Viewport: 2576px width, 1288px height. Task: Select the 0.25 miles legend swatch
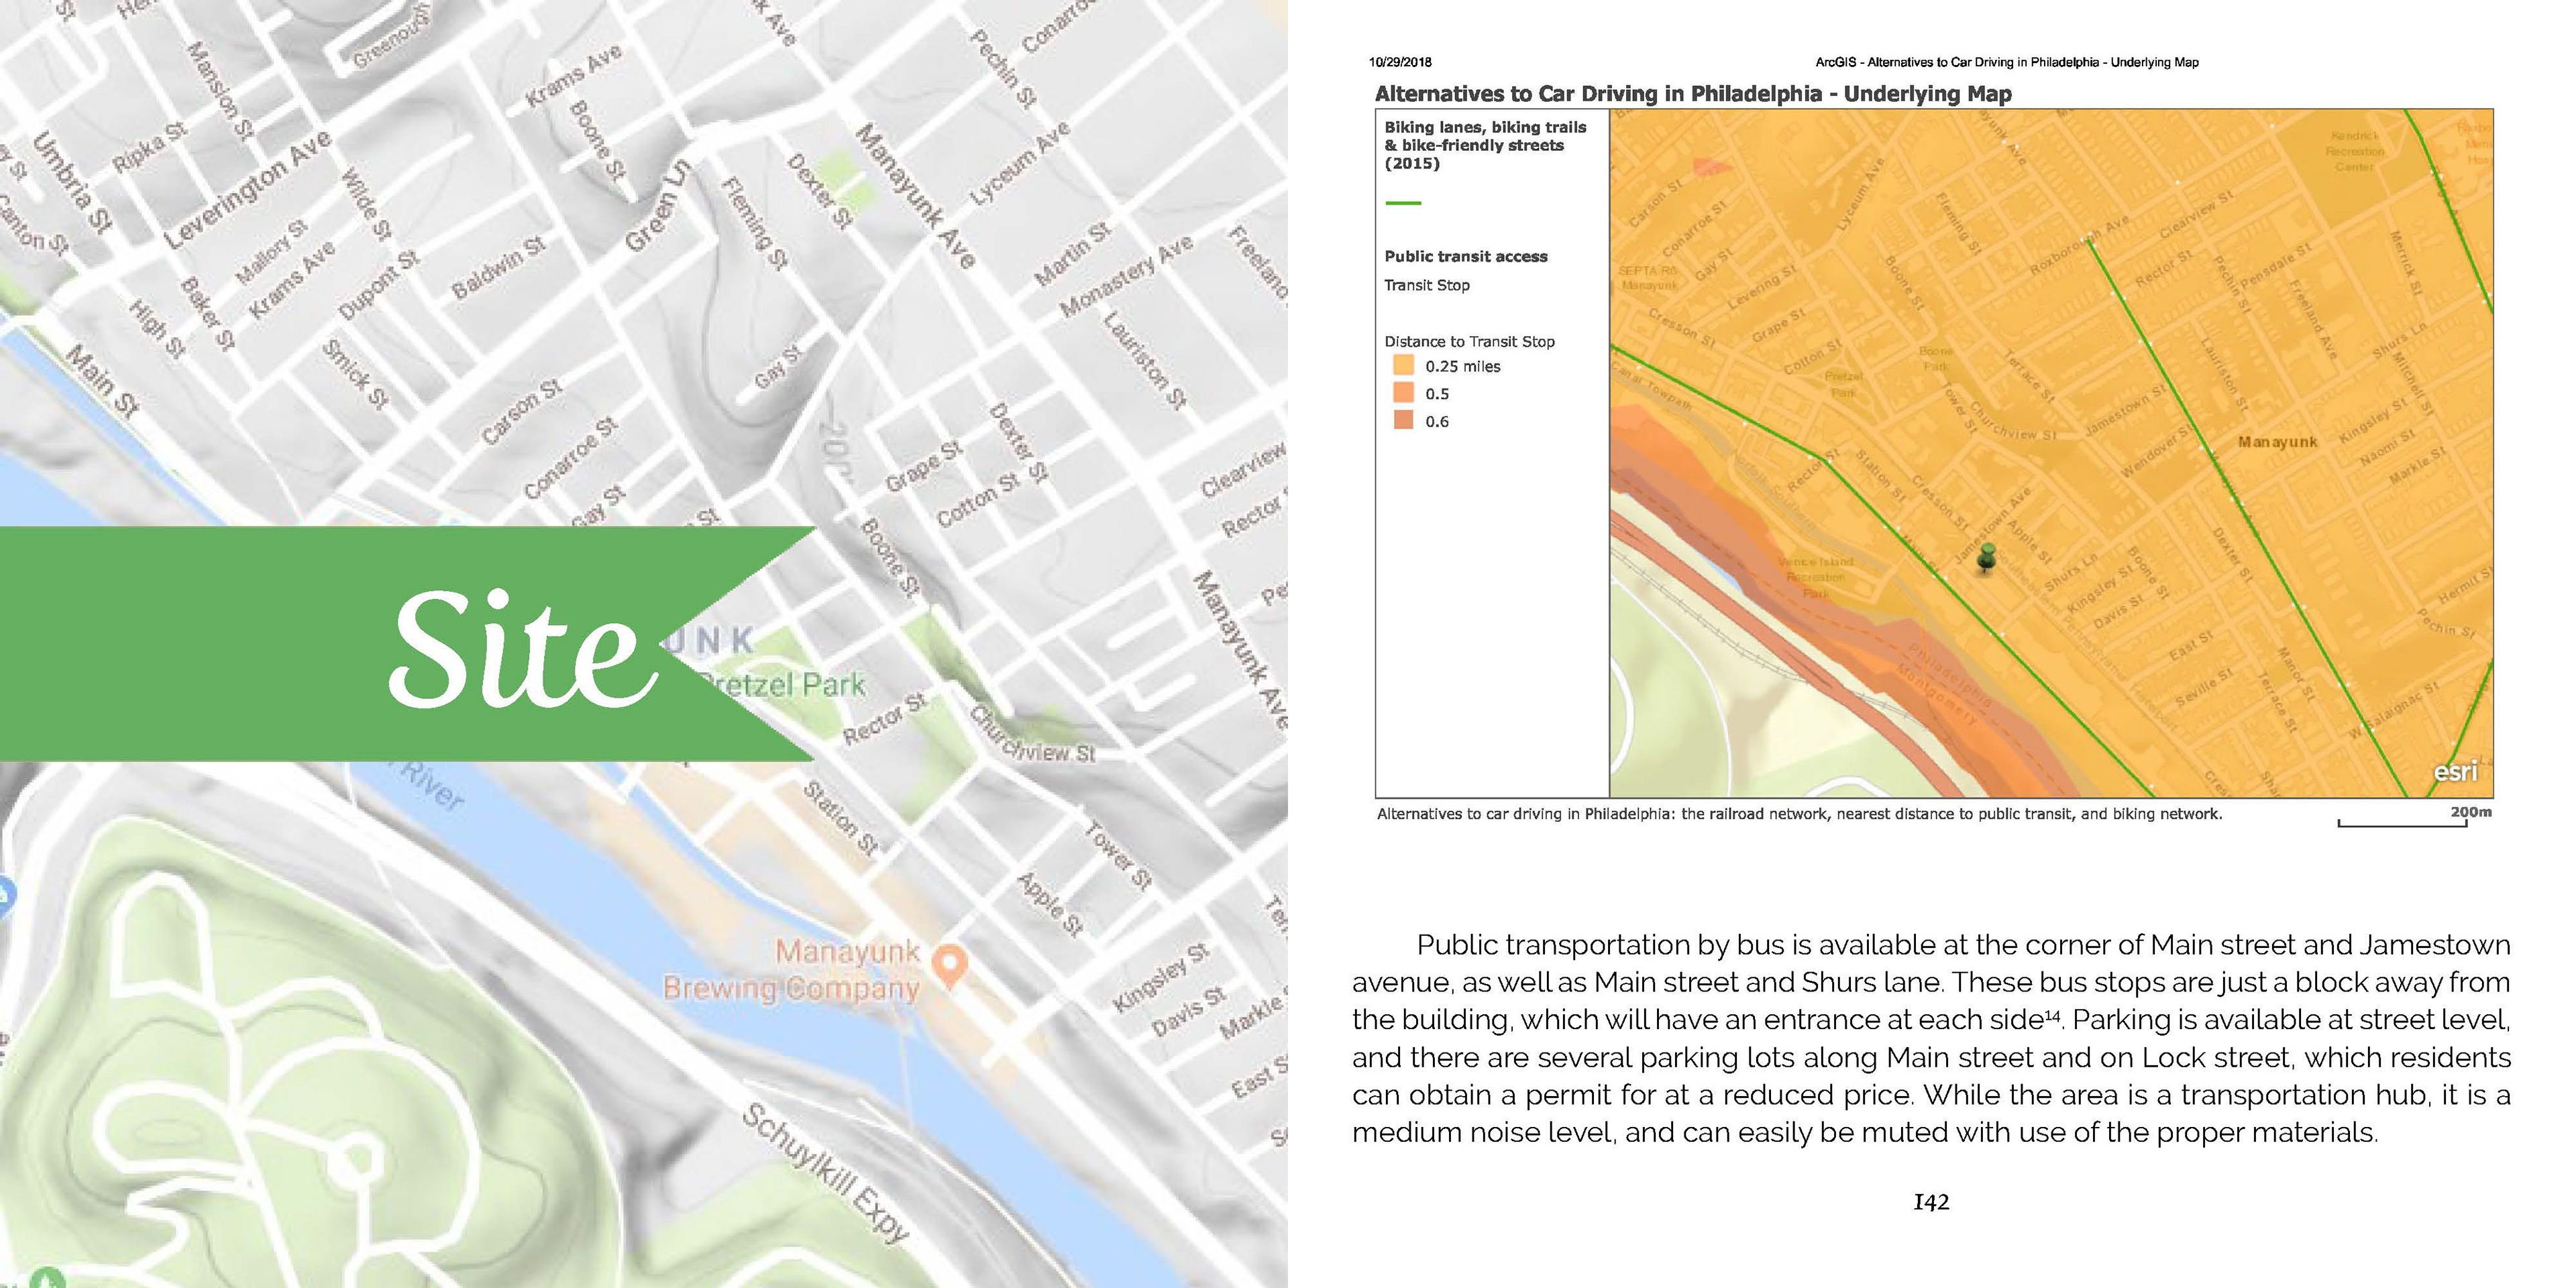point(1403,366)
